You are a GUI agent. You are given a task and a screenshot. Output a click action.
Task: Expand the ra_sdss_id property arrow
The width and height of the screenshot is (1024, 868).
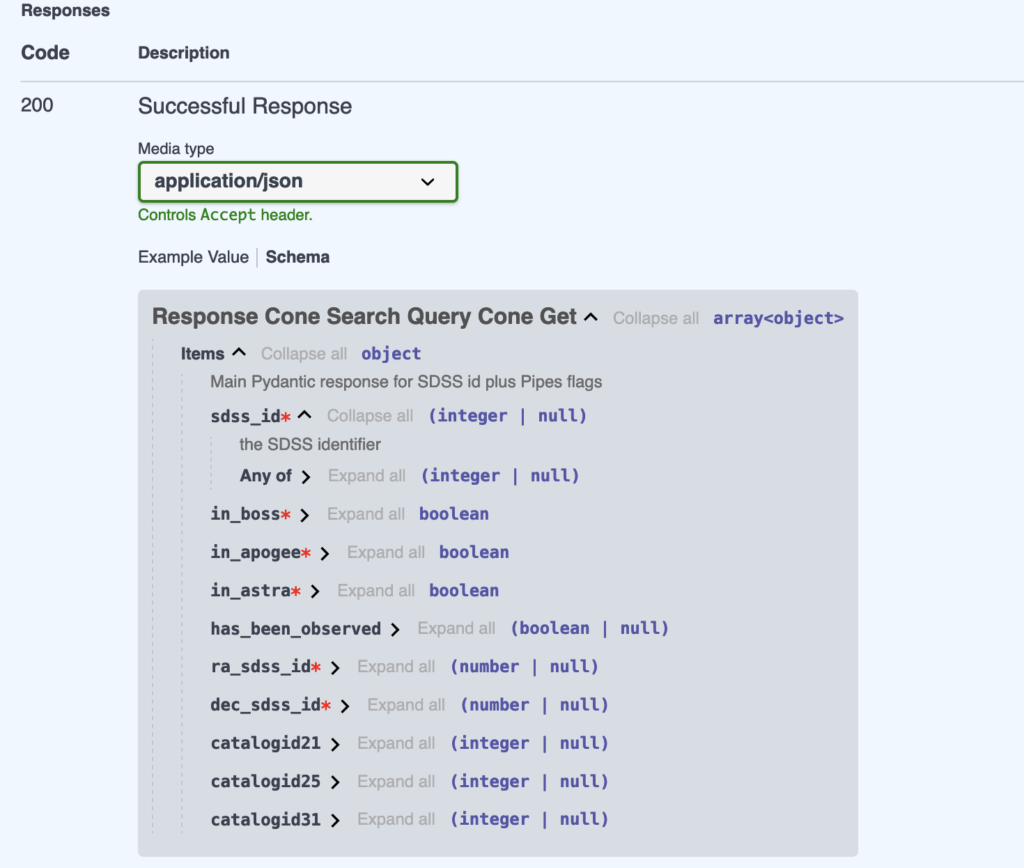point(335,668)
